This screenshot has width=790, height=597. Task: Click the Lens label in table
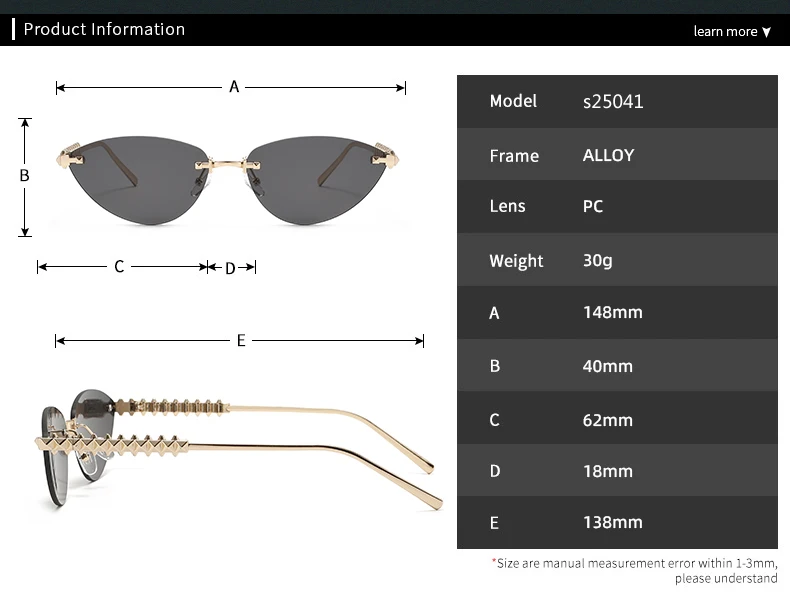pos(507,206)
